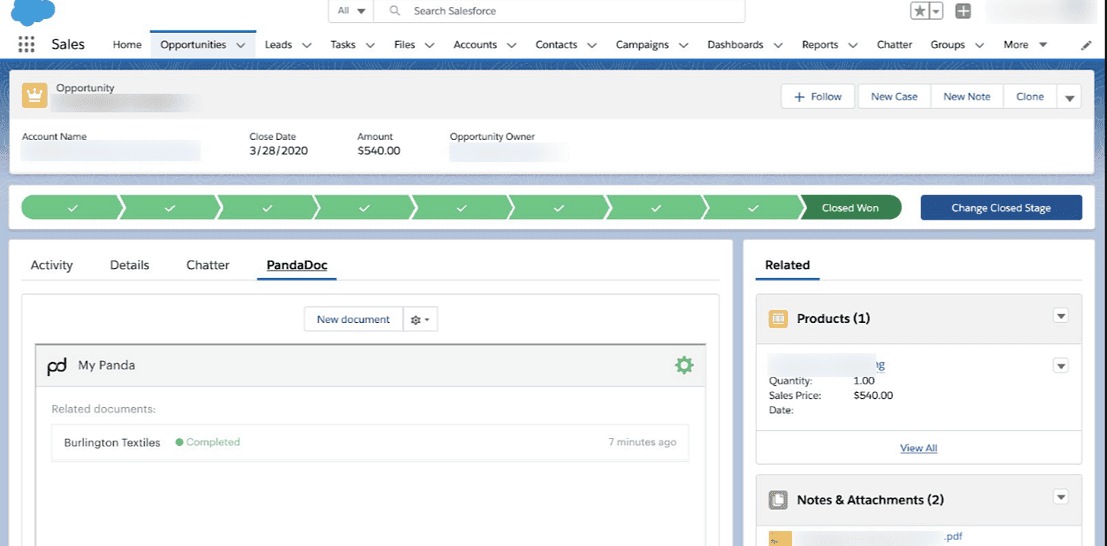Open the Chatter navigation tab
Screen dimensions: 1107x546
tap(894, 44)
